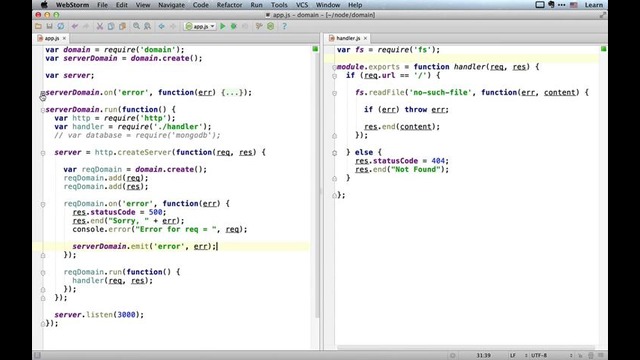Open the VCS menu
Viewport: 640px width, 360px height.
[302, 5]
